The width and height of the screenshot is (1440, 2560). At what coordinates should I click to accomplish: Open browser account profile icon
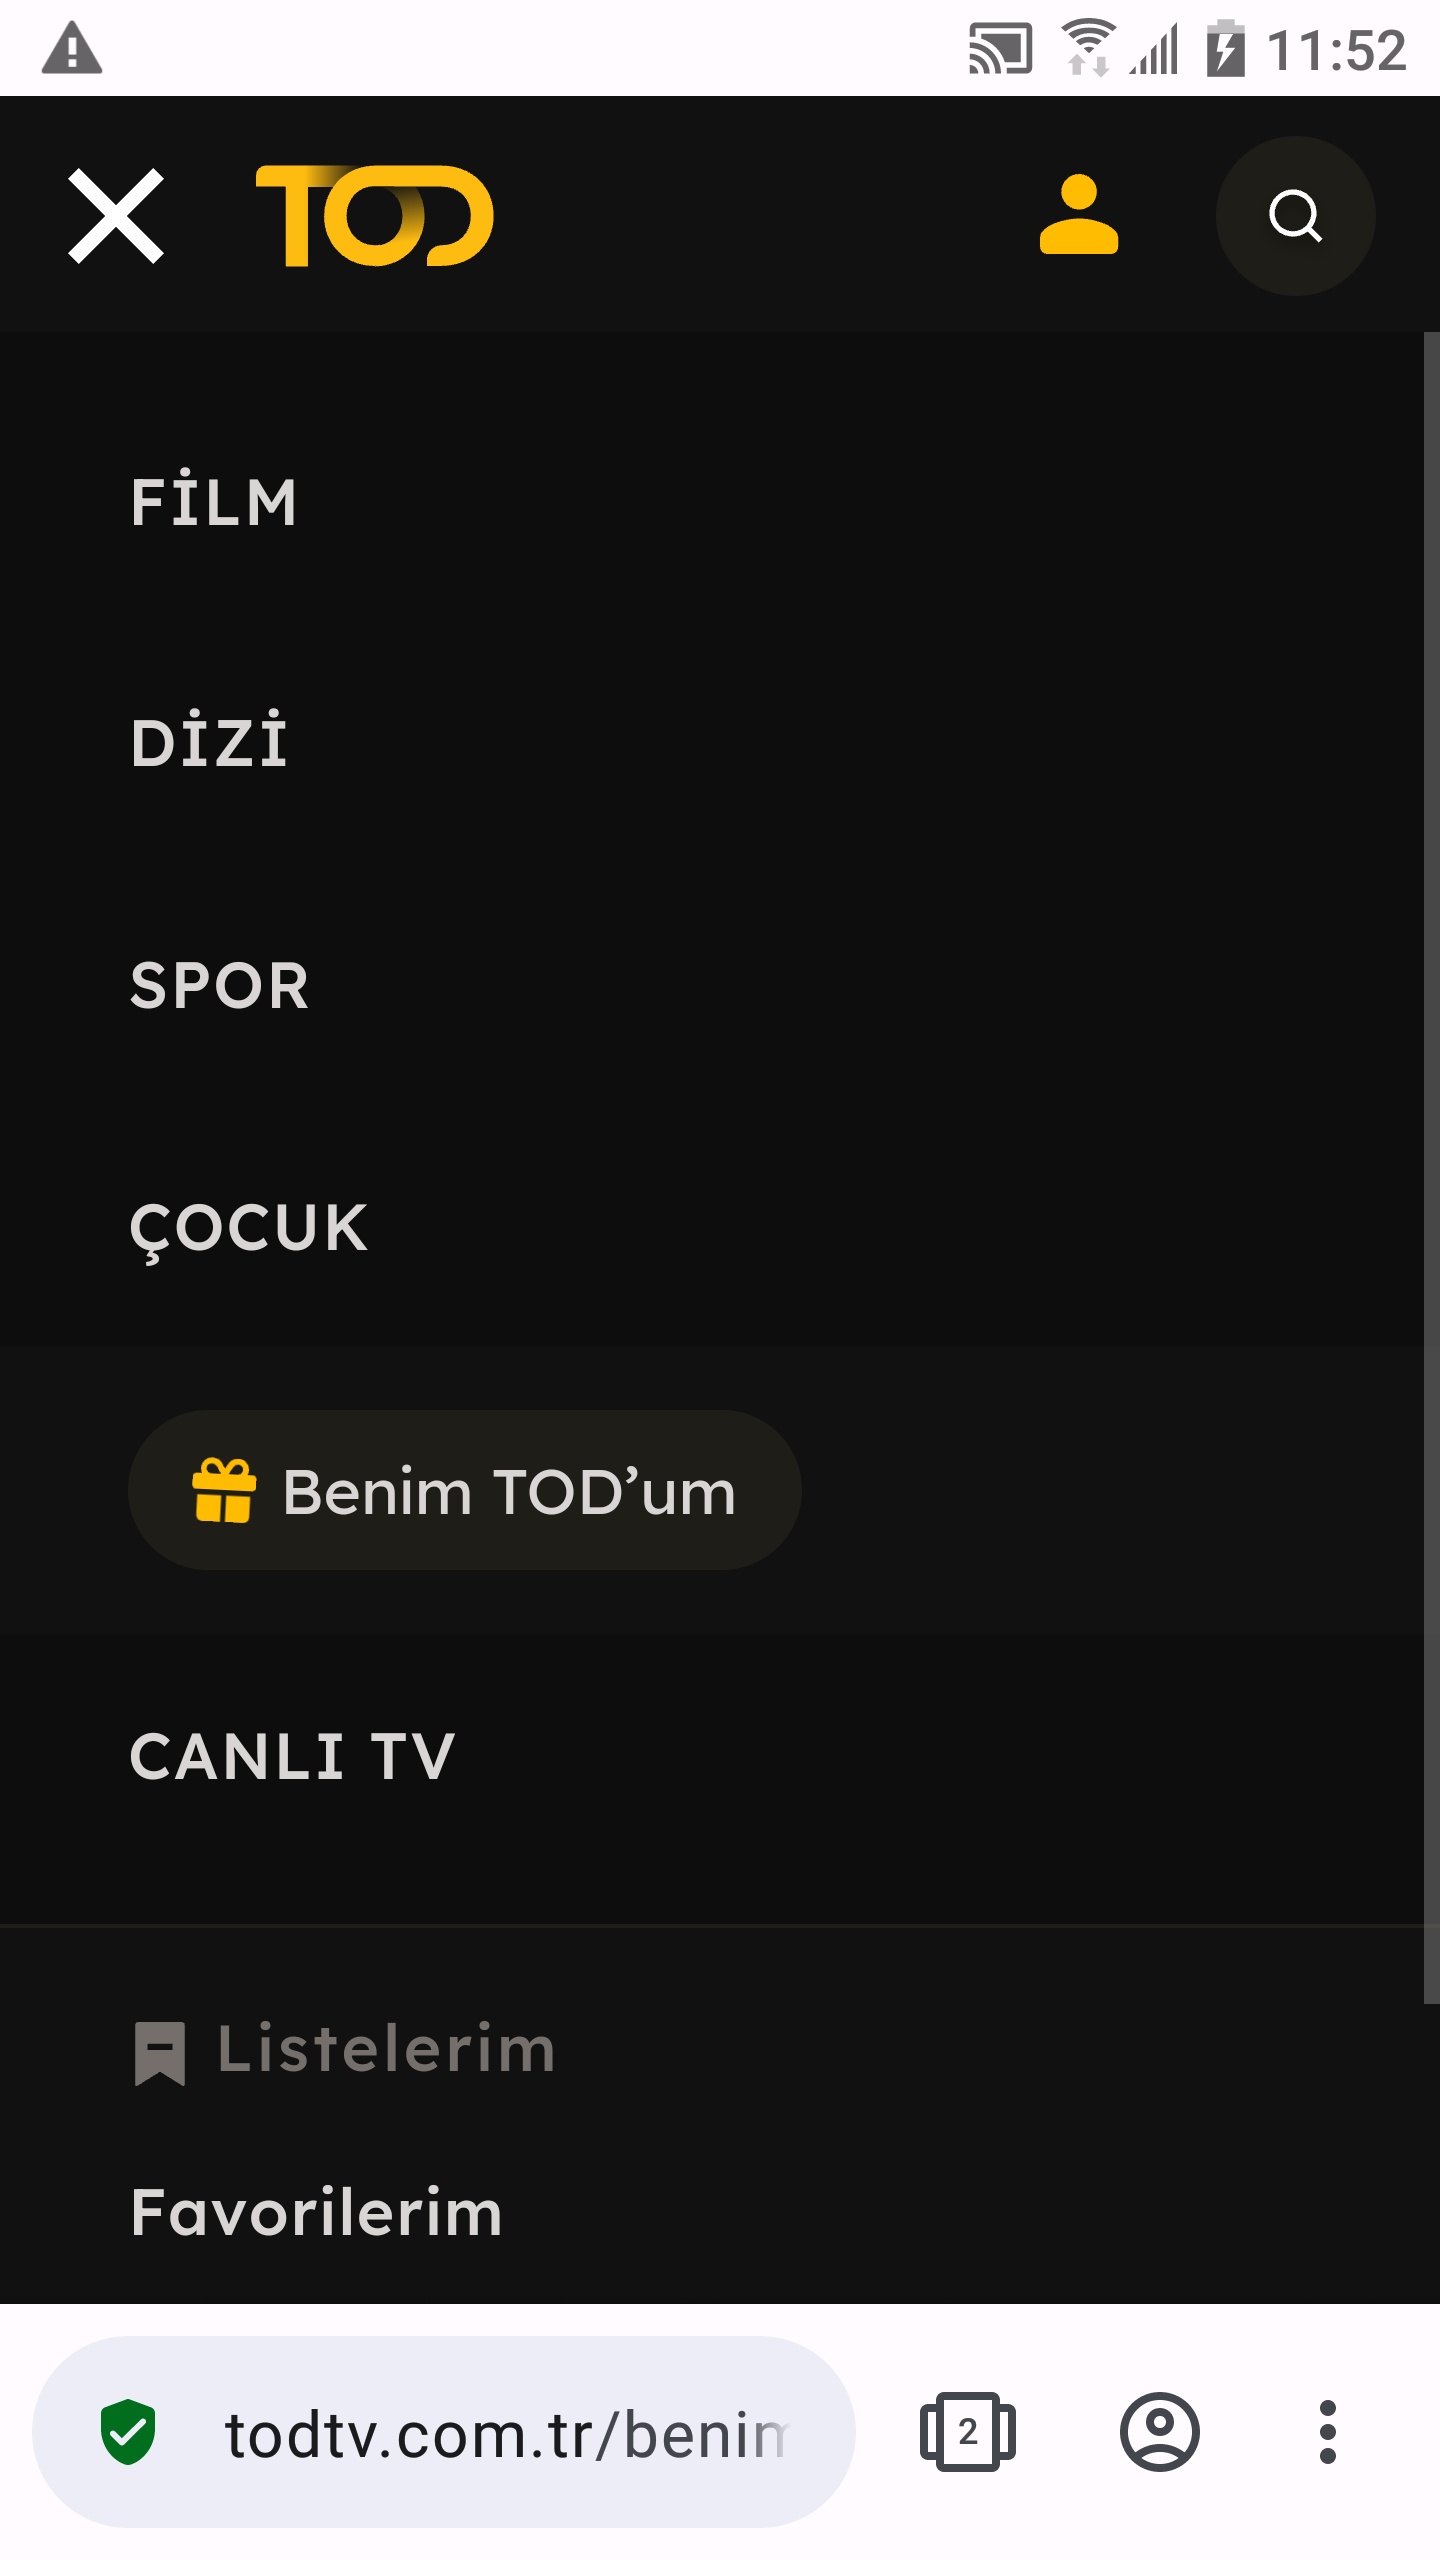point(1160,2432)
